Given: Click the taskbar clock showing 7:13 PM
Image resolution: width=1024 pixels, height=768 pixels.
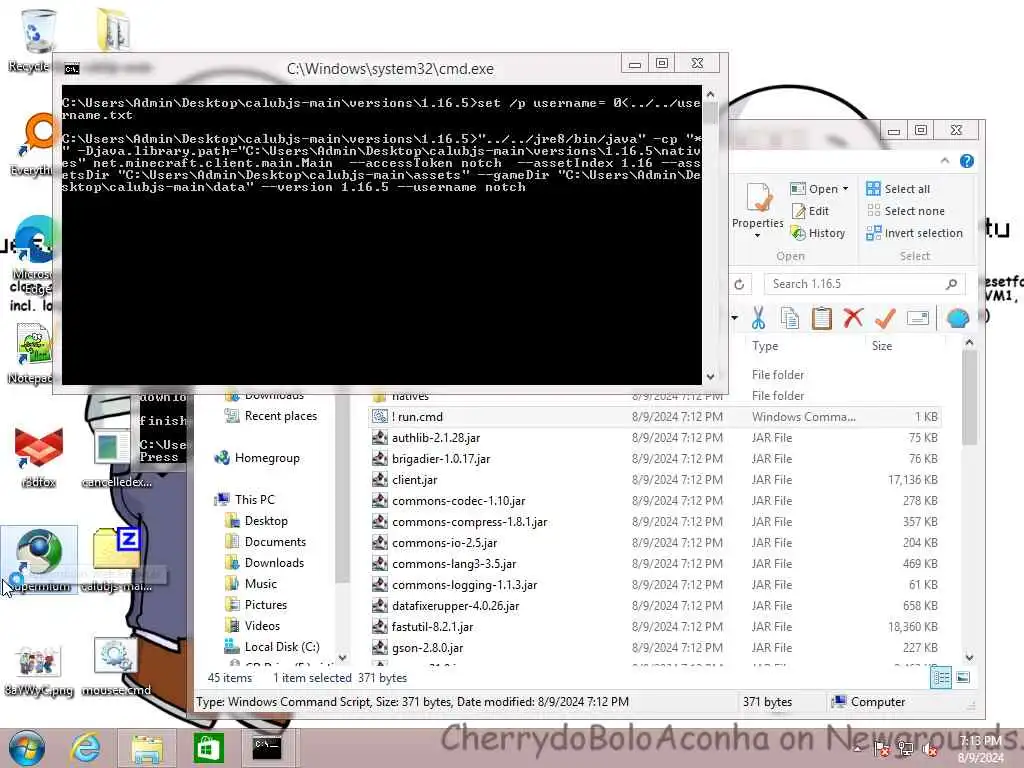Looking at the screenshot, I should 980,748.
